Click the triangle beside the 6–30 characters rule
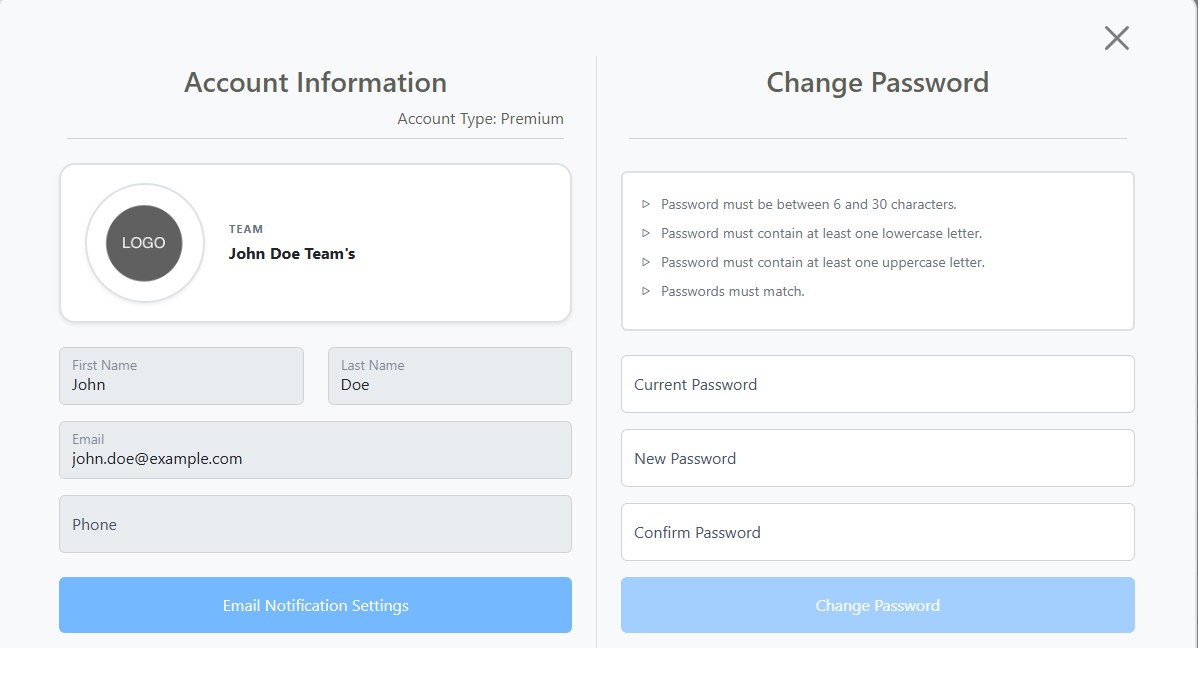The image size is (1198, 688). tap(646, 204)
